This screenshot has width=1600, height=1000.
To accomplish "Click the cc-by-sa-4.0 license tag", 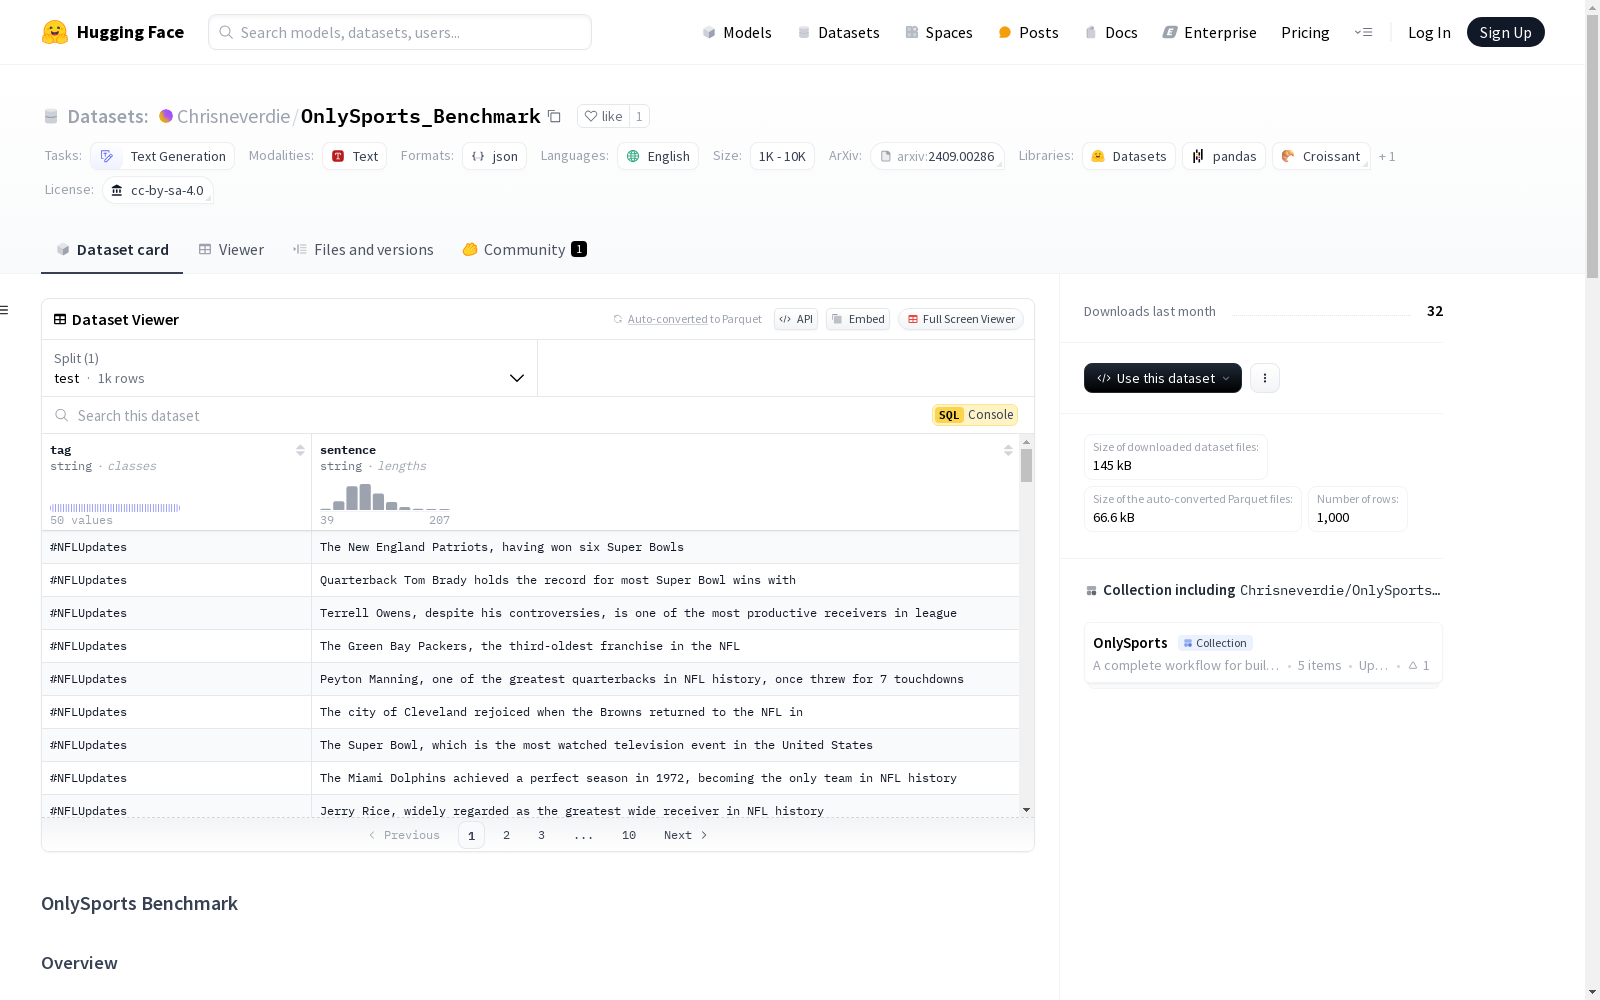I will coord(158,190).
